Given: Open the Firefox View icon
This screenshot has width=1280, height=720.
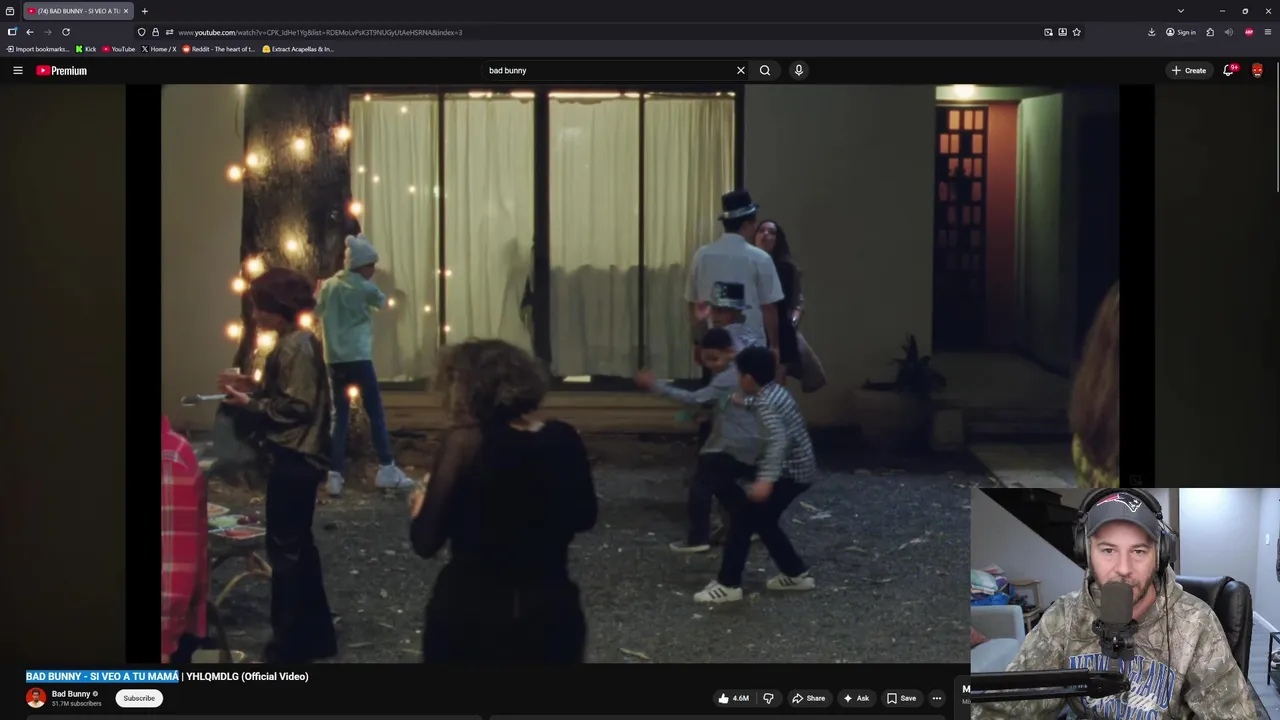Looking at the screenshot, I should coord(10,11).
